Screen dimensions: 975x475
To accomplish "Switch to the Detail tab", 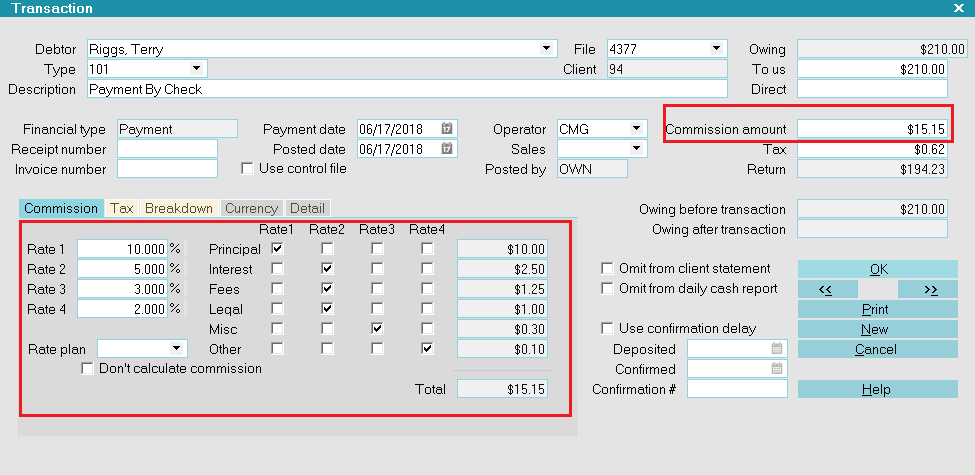I will [x=307, y=208].
